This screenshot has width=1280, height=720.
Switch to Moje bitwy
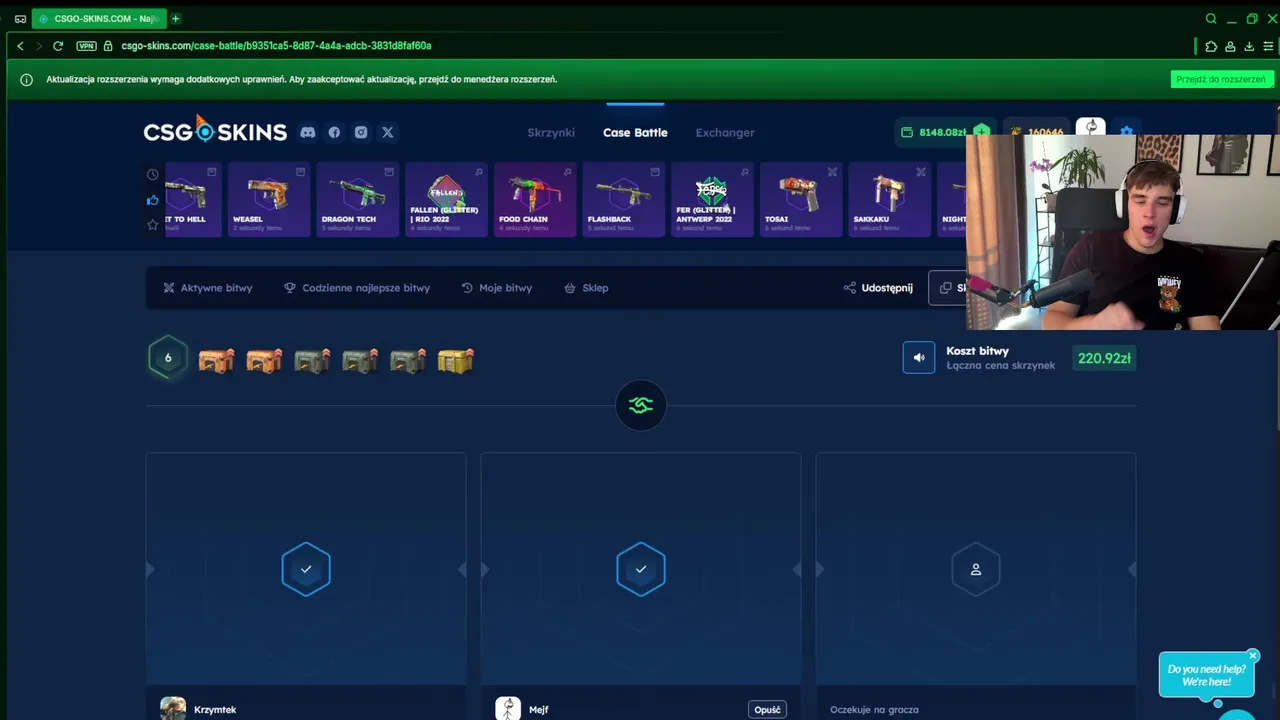497,288
